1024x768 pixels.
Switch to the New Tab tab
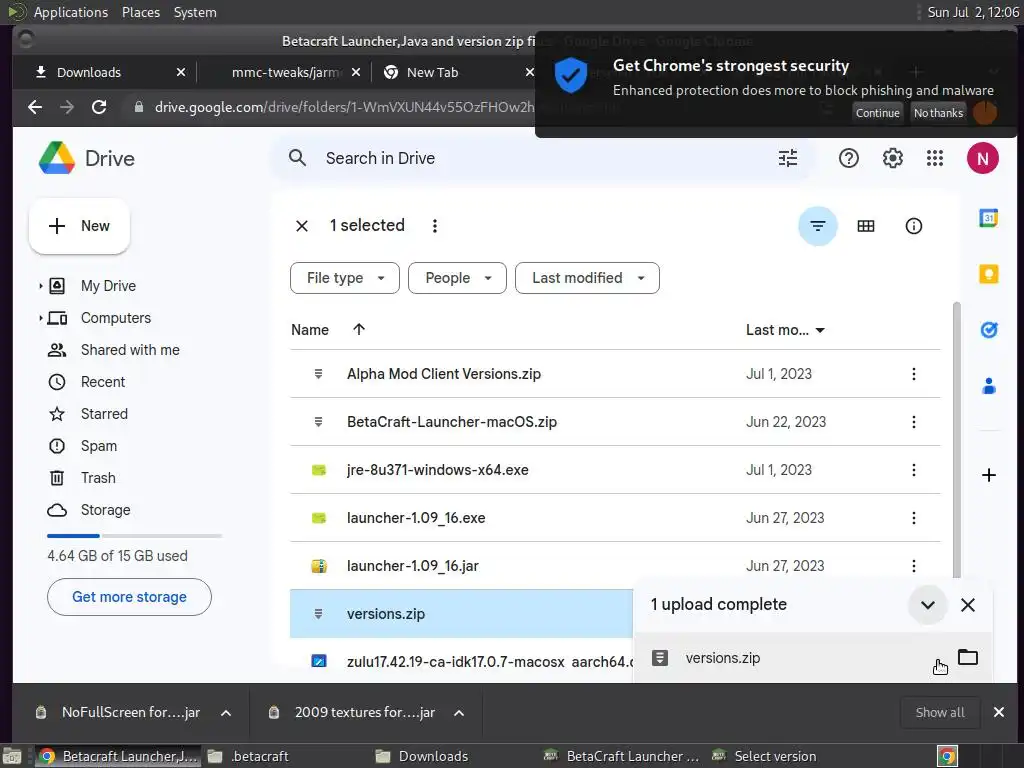point(432,72)
